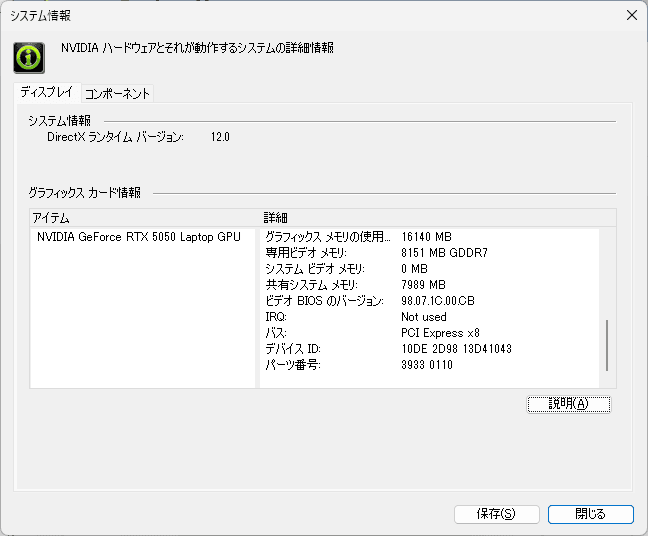The image size is (648, 536).
Task: Select NVIDIA GeForce RTX 5050 Laptop GPU item
Action: [139, 237]
